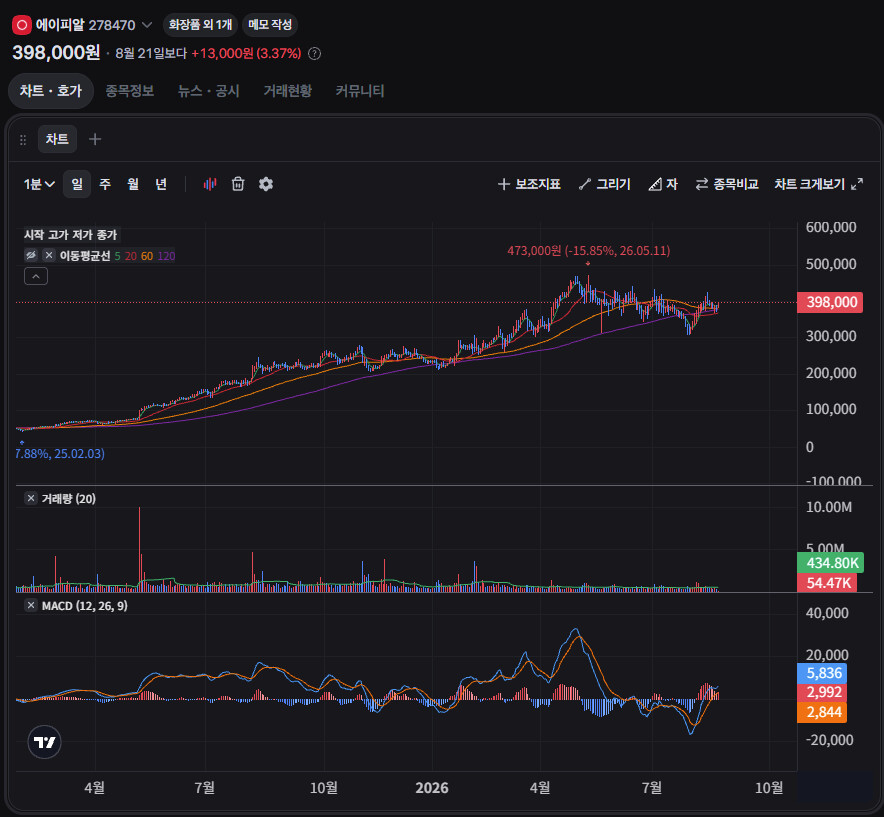Open chart settings gear icon

266,184
